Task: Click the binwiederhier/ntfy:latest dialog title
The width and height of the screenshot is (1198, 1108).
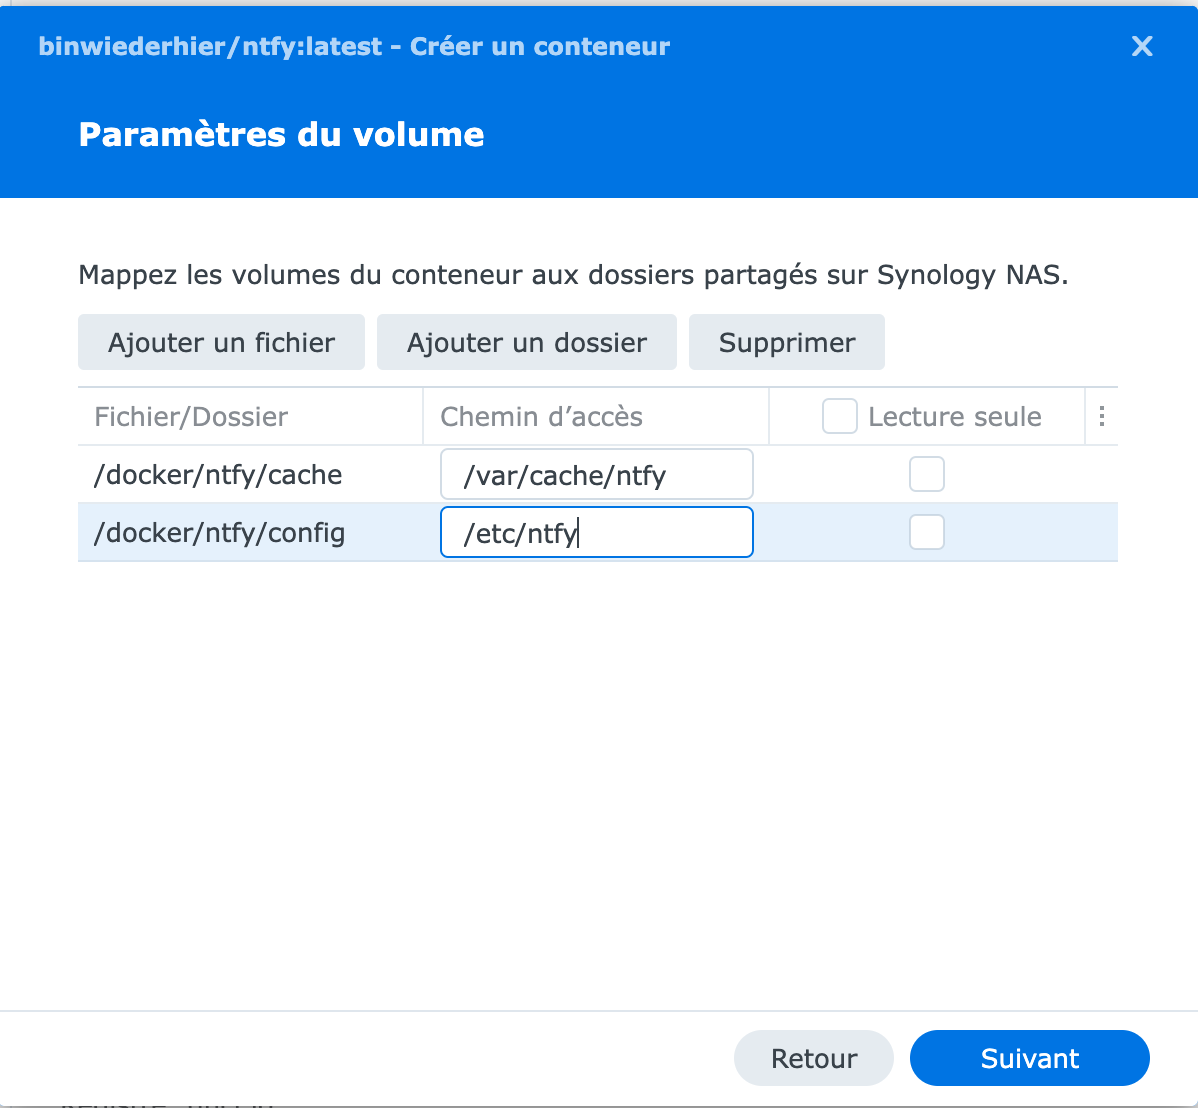Action: pos(355,47)
